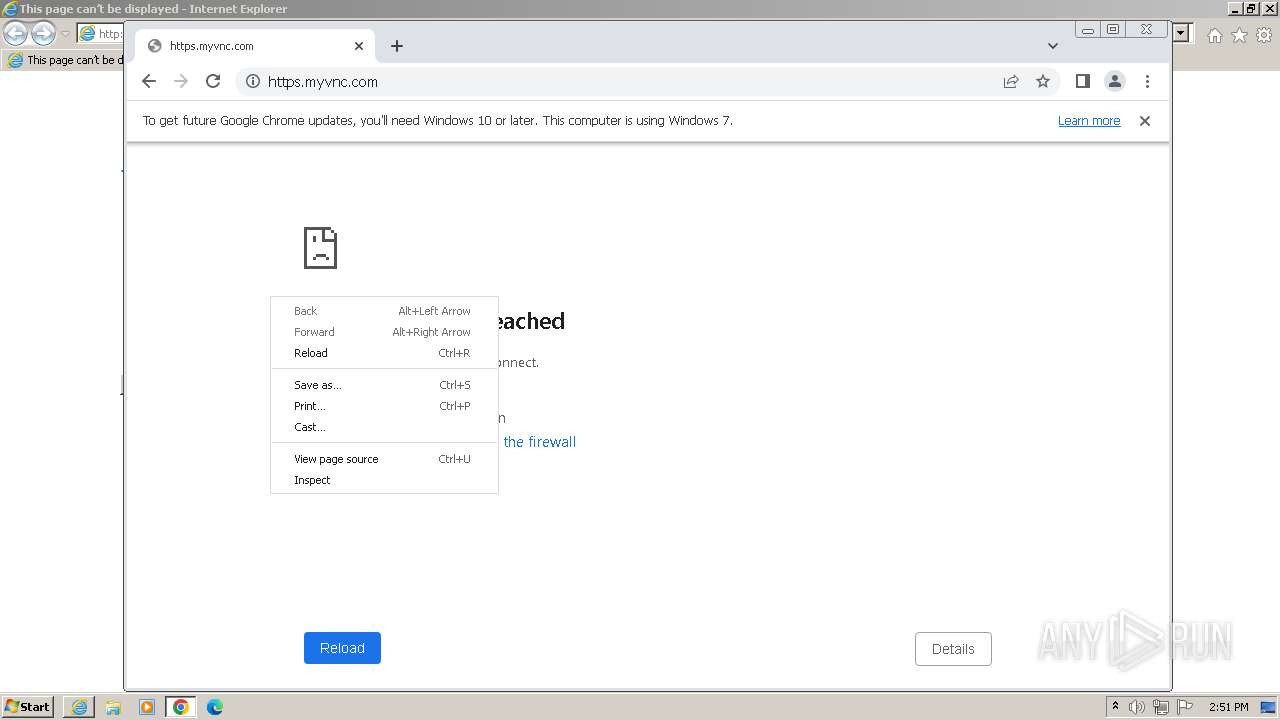1280x720 pixels.
Task: Click Internet Explorer forward button
Action: pyautogui.click(x=43, y=34)
